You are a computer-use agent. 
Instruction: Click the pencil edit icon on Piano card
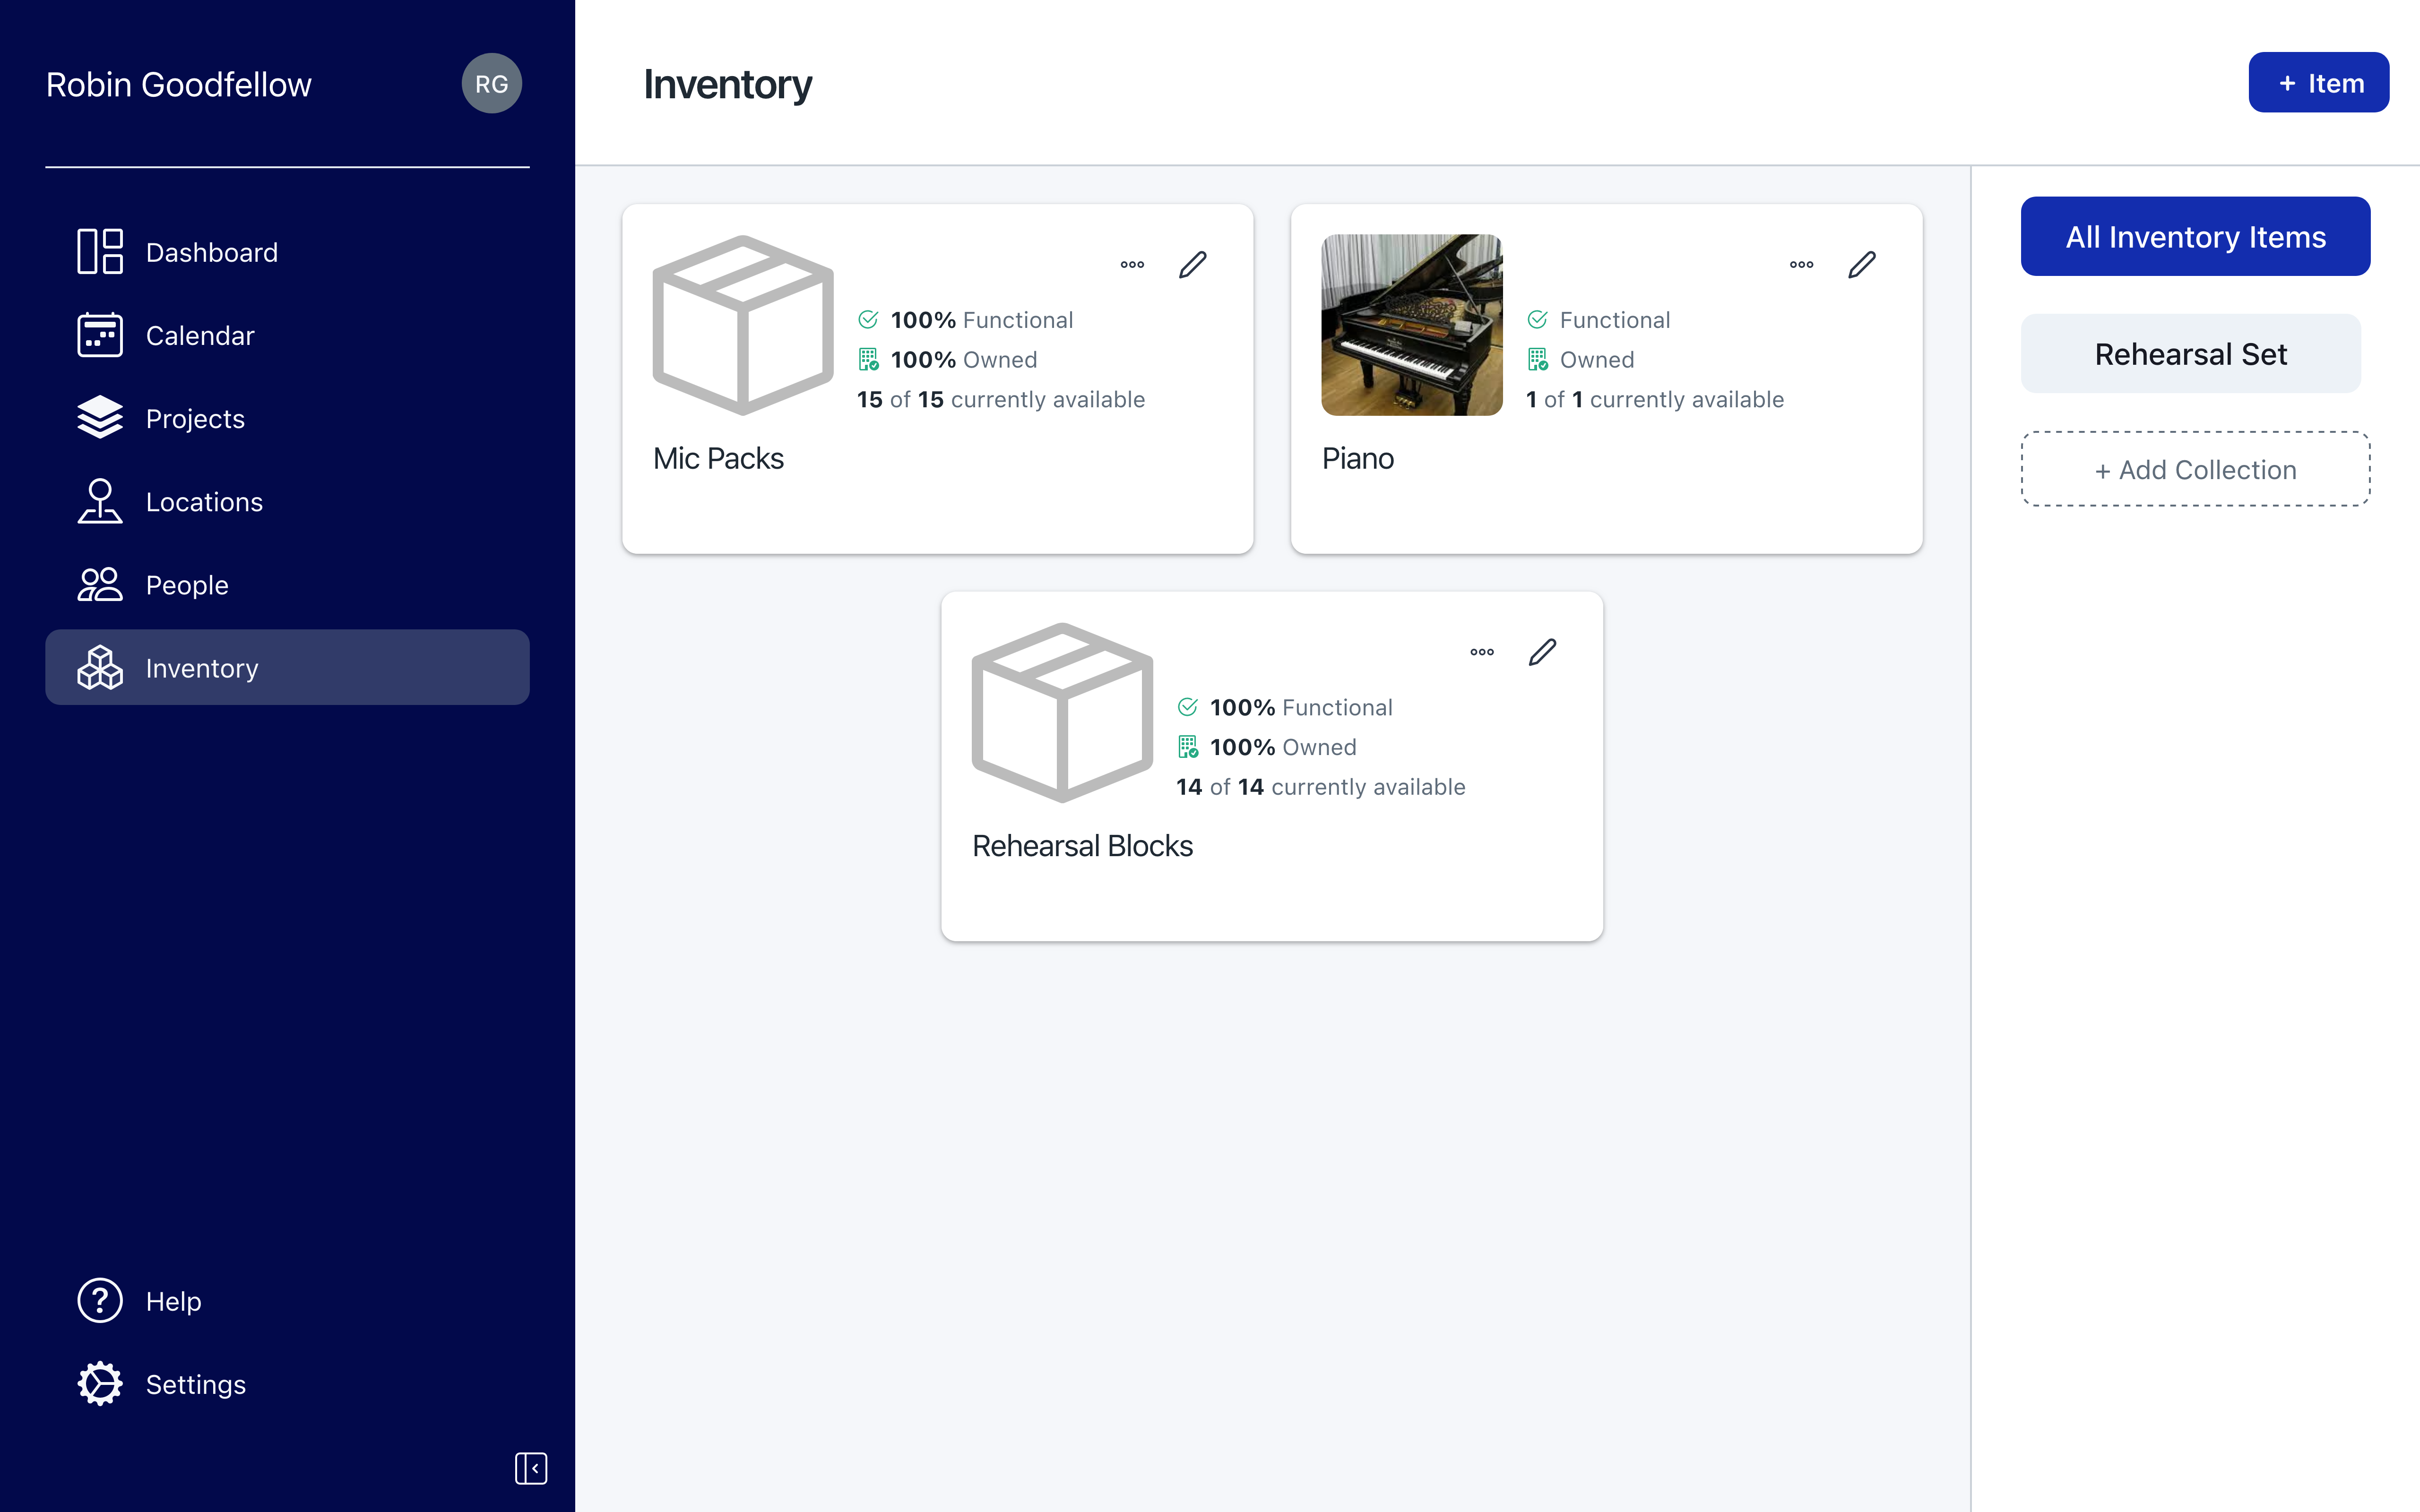coord(1861,265)
